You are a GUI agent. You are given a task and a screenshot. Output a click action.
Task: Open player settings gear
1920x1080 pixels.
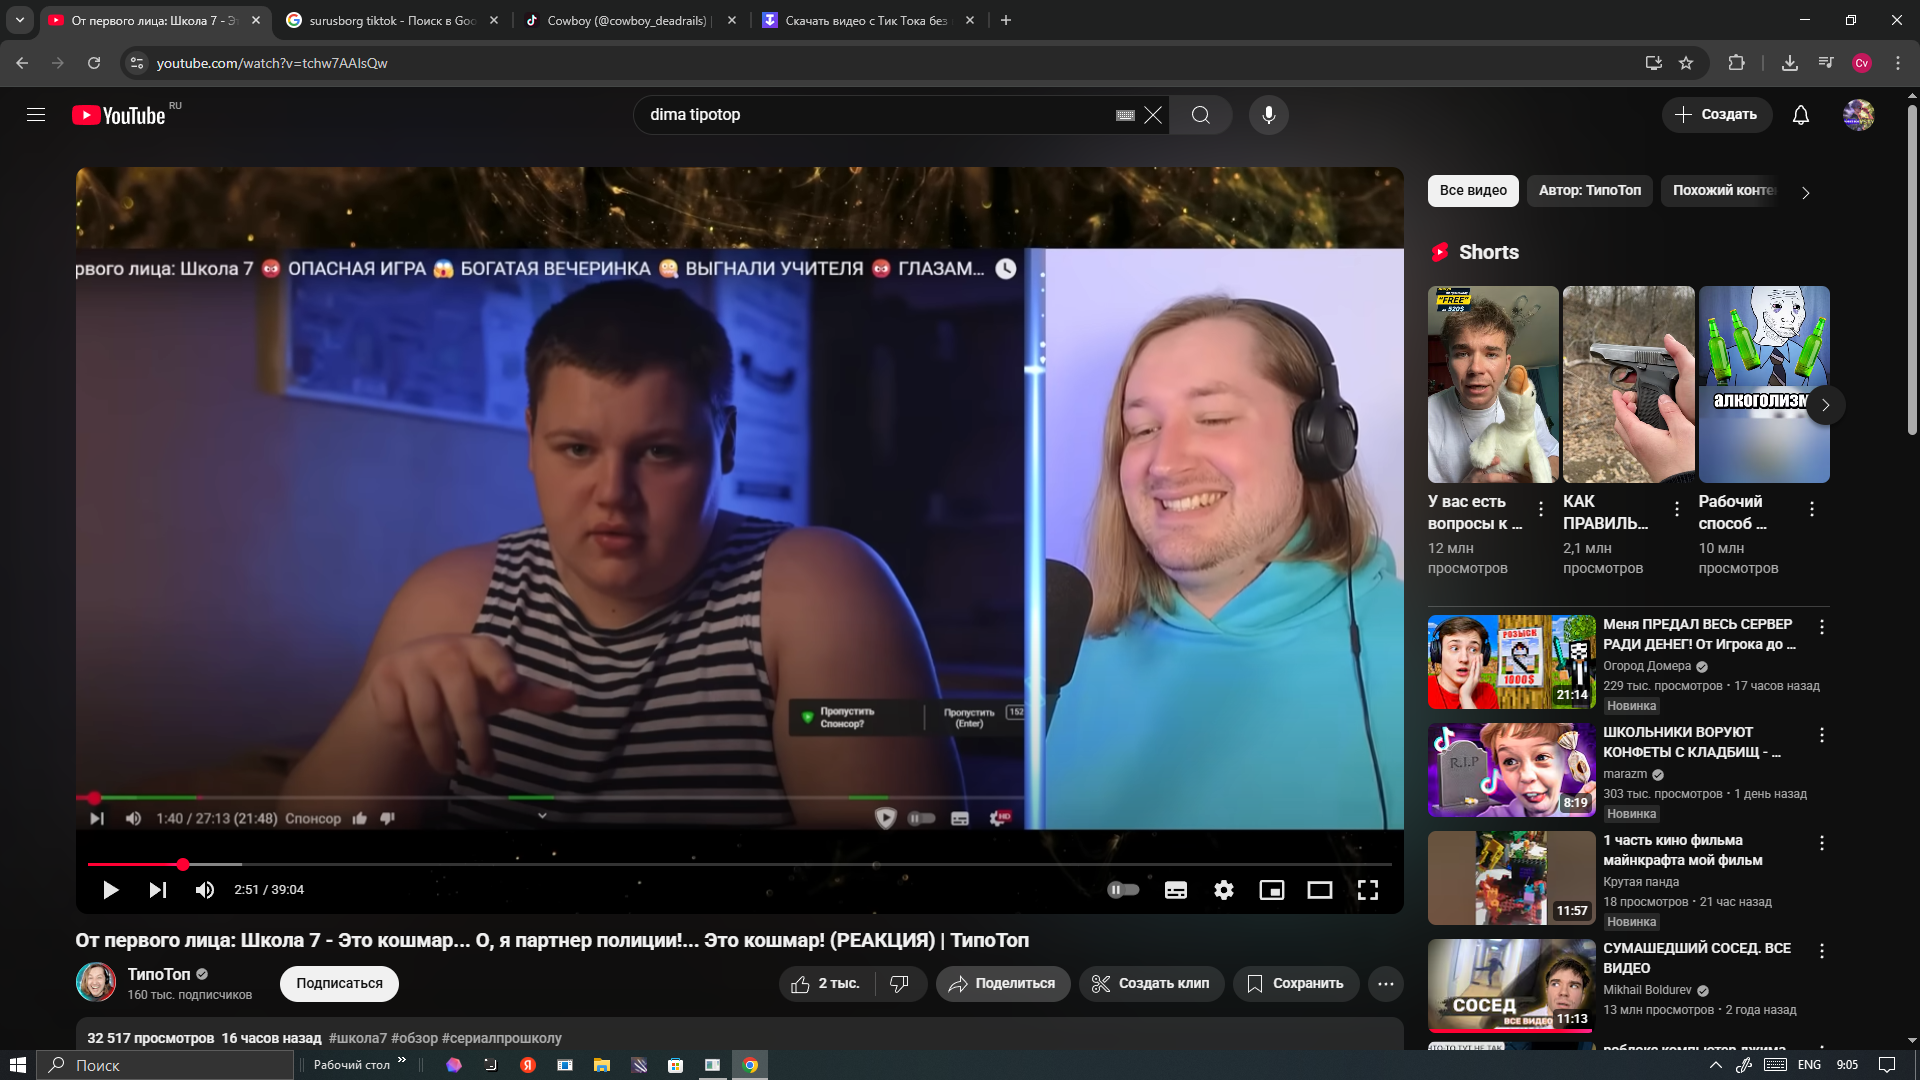(1224, 890)
